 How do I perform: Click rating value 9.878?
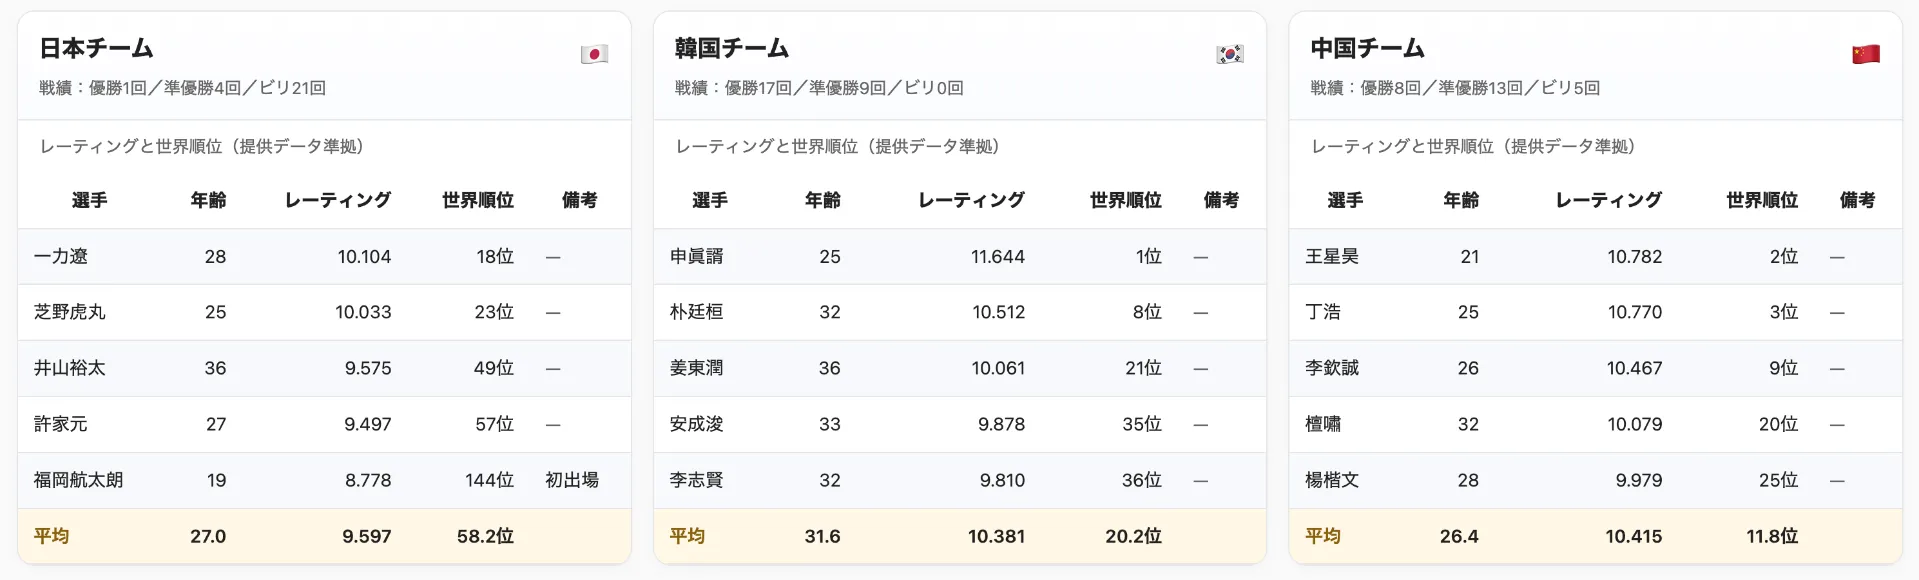coord(1002,425)
